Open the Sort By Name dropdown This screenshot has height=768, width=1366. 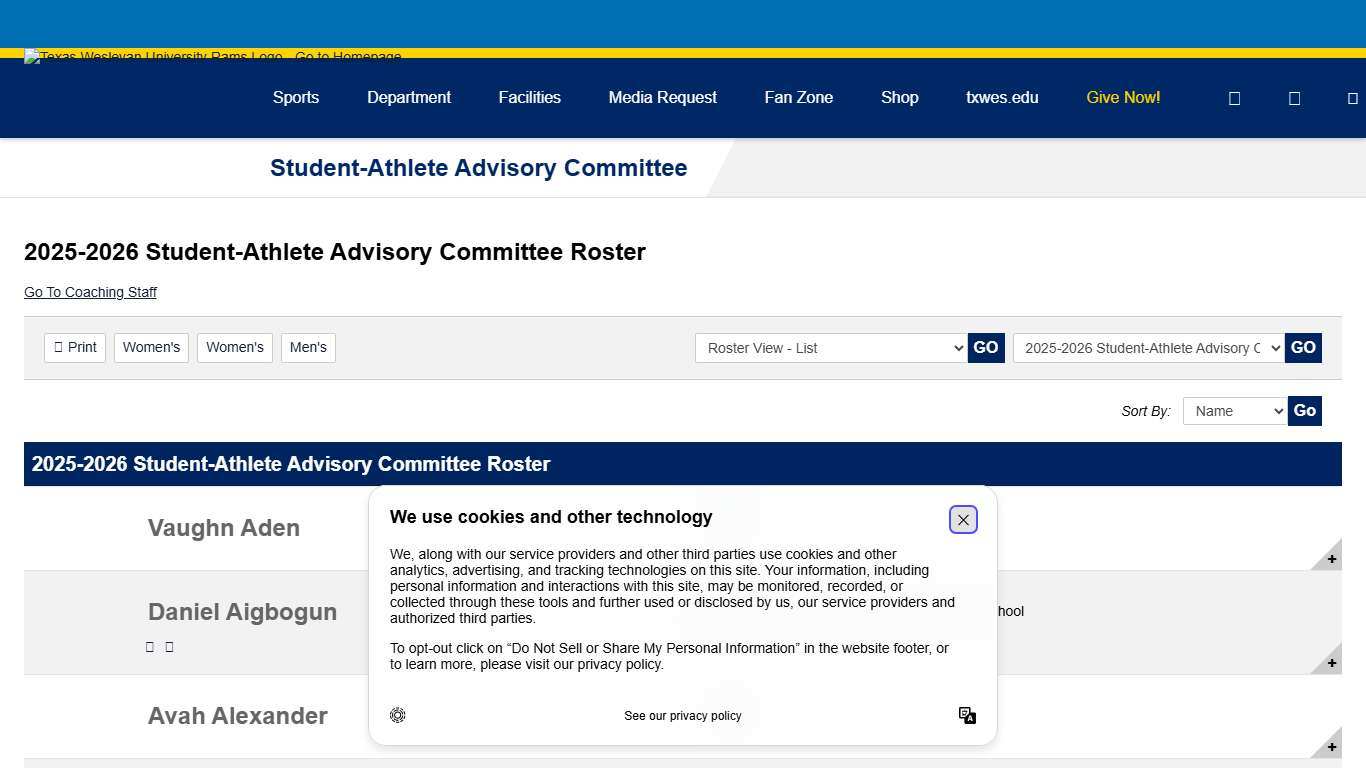pyautogui.click(x=1234, y=410)
